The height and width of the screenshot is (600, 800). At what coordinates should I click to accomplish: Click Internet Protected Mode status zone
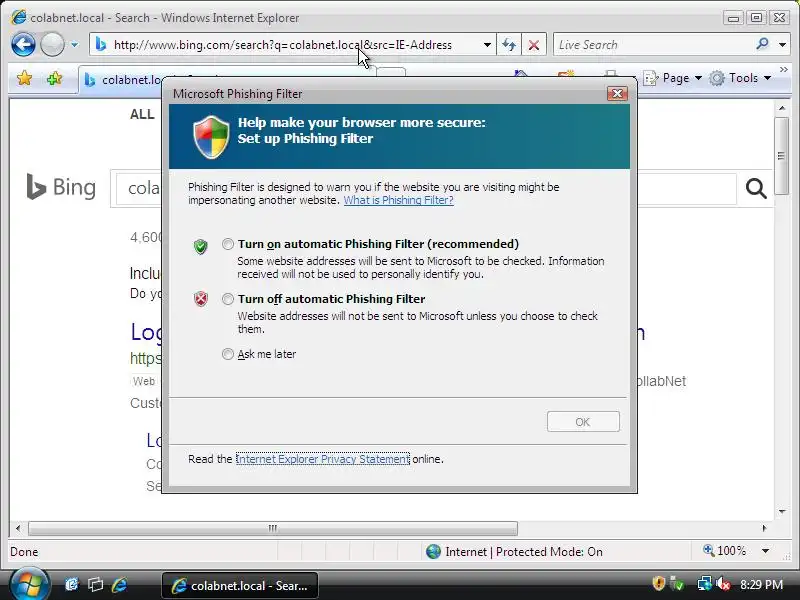pyautogui.click(x=514, y=552)
